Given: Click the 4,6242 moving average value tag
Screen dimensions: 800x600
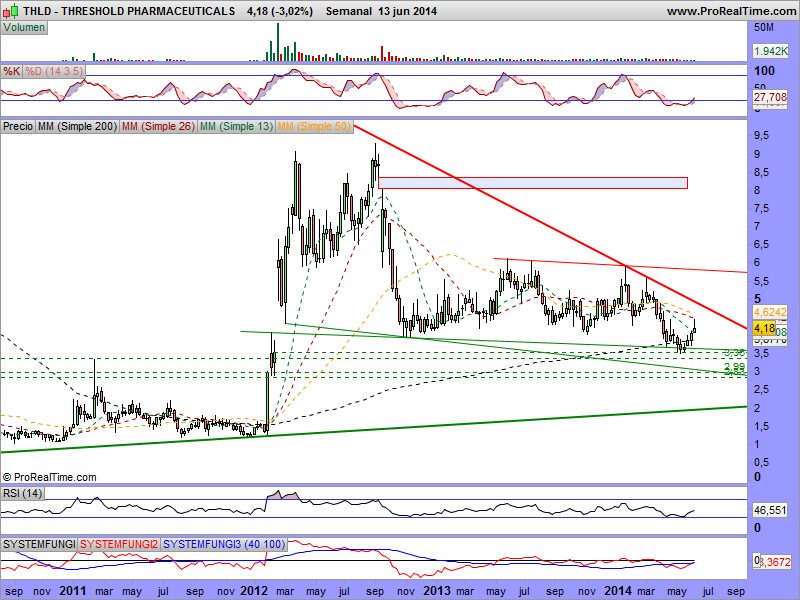Looking at the screenshot, I should pyautogui.click(x=770, y=312).
